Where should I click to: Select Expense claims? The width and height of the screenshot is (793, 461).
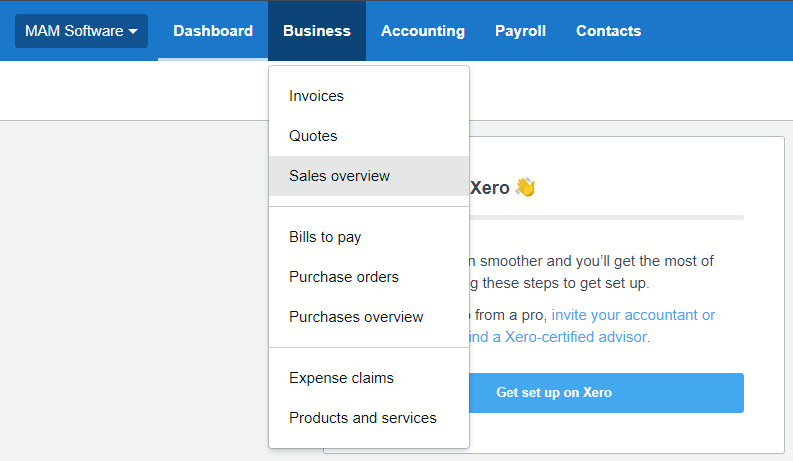pos(341,378)
